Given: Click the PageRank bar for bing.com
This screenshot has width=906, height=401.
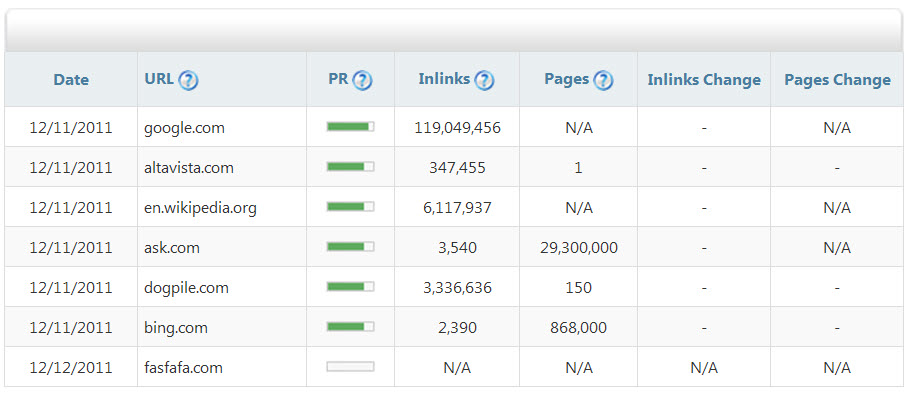Looking at the screenshot, I should 350,326.
